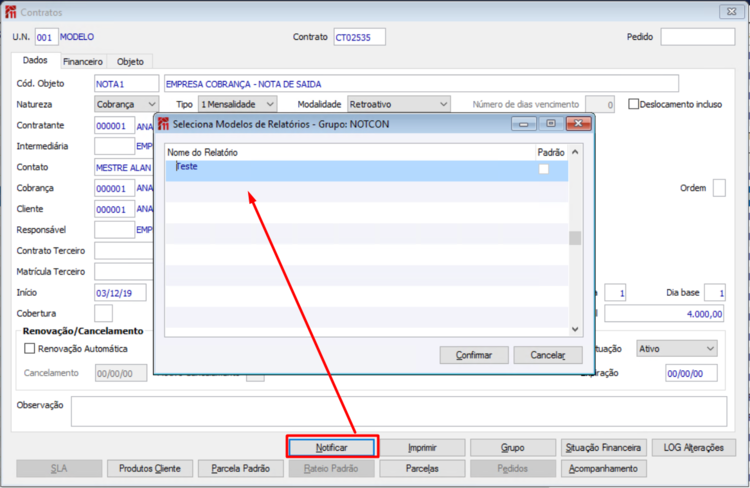Click the report selection dialog app icon
Image resolution: width=750 pixels, height=488 pixels.
pyautogui.click(x=164, y=124)
